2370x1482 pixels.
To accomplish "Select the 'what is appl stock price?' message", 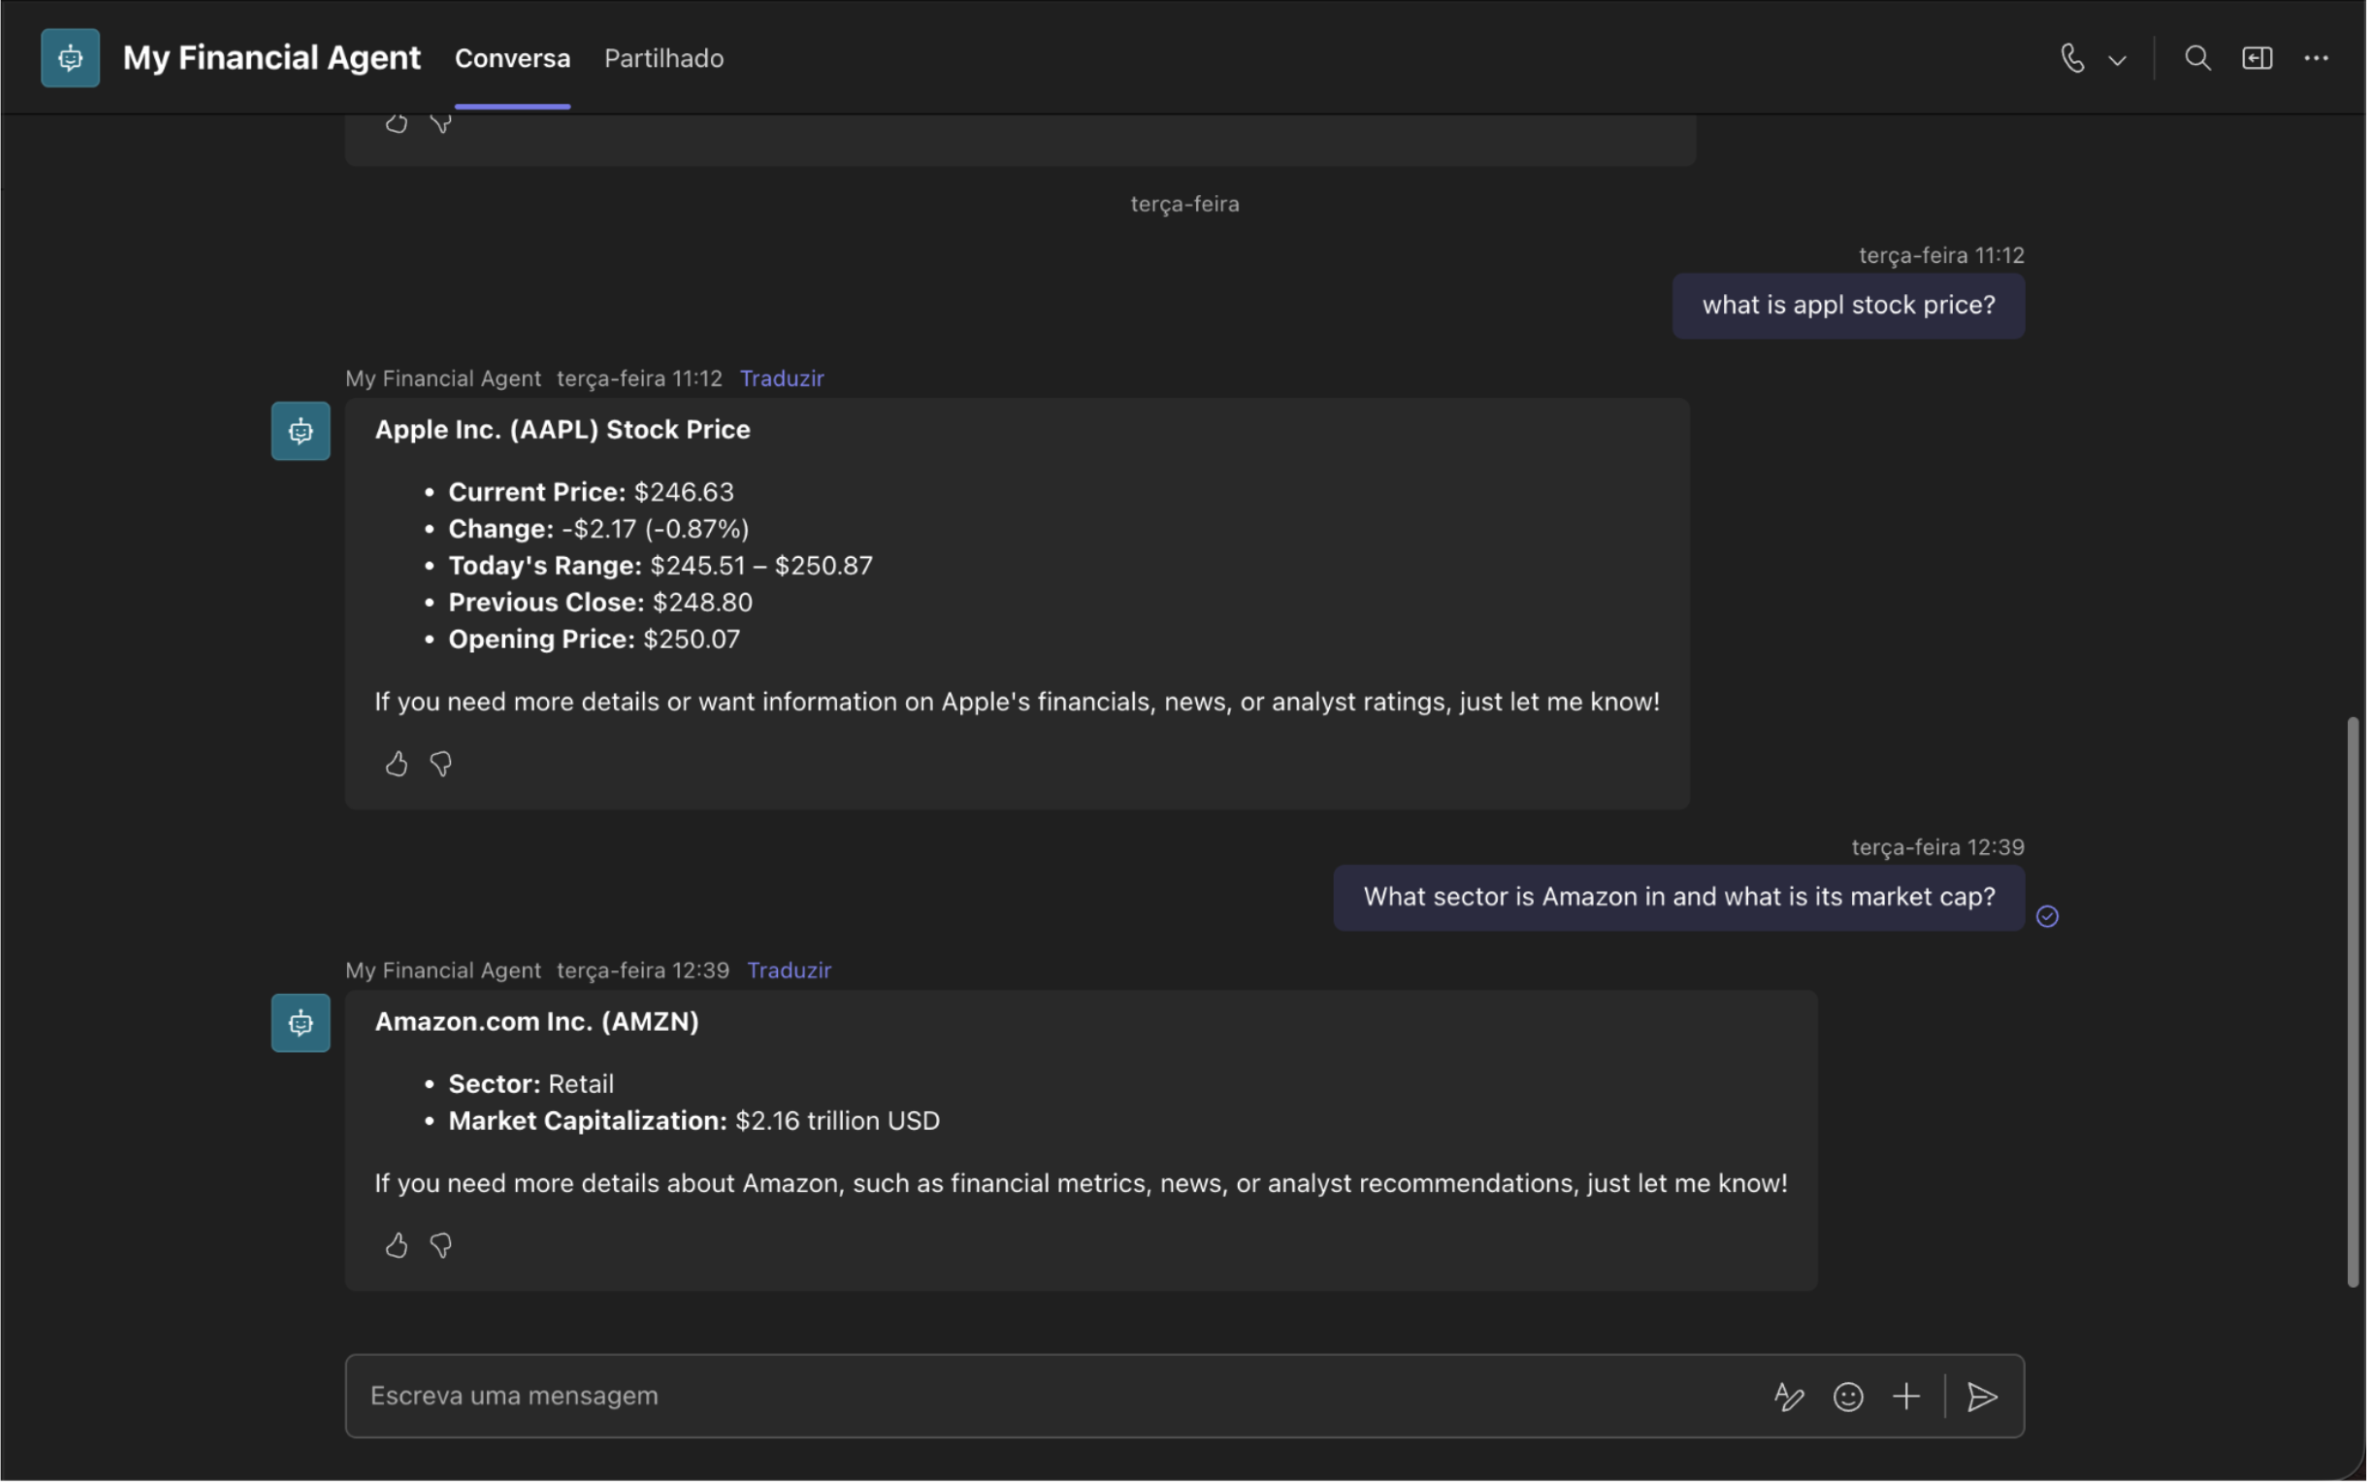I will [x=1849, y=306].
